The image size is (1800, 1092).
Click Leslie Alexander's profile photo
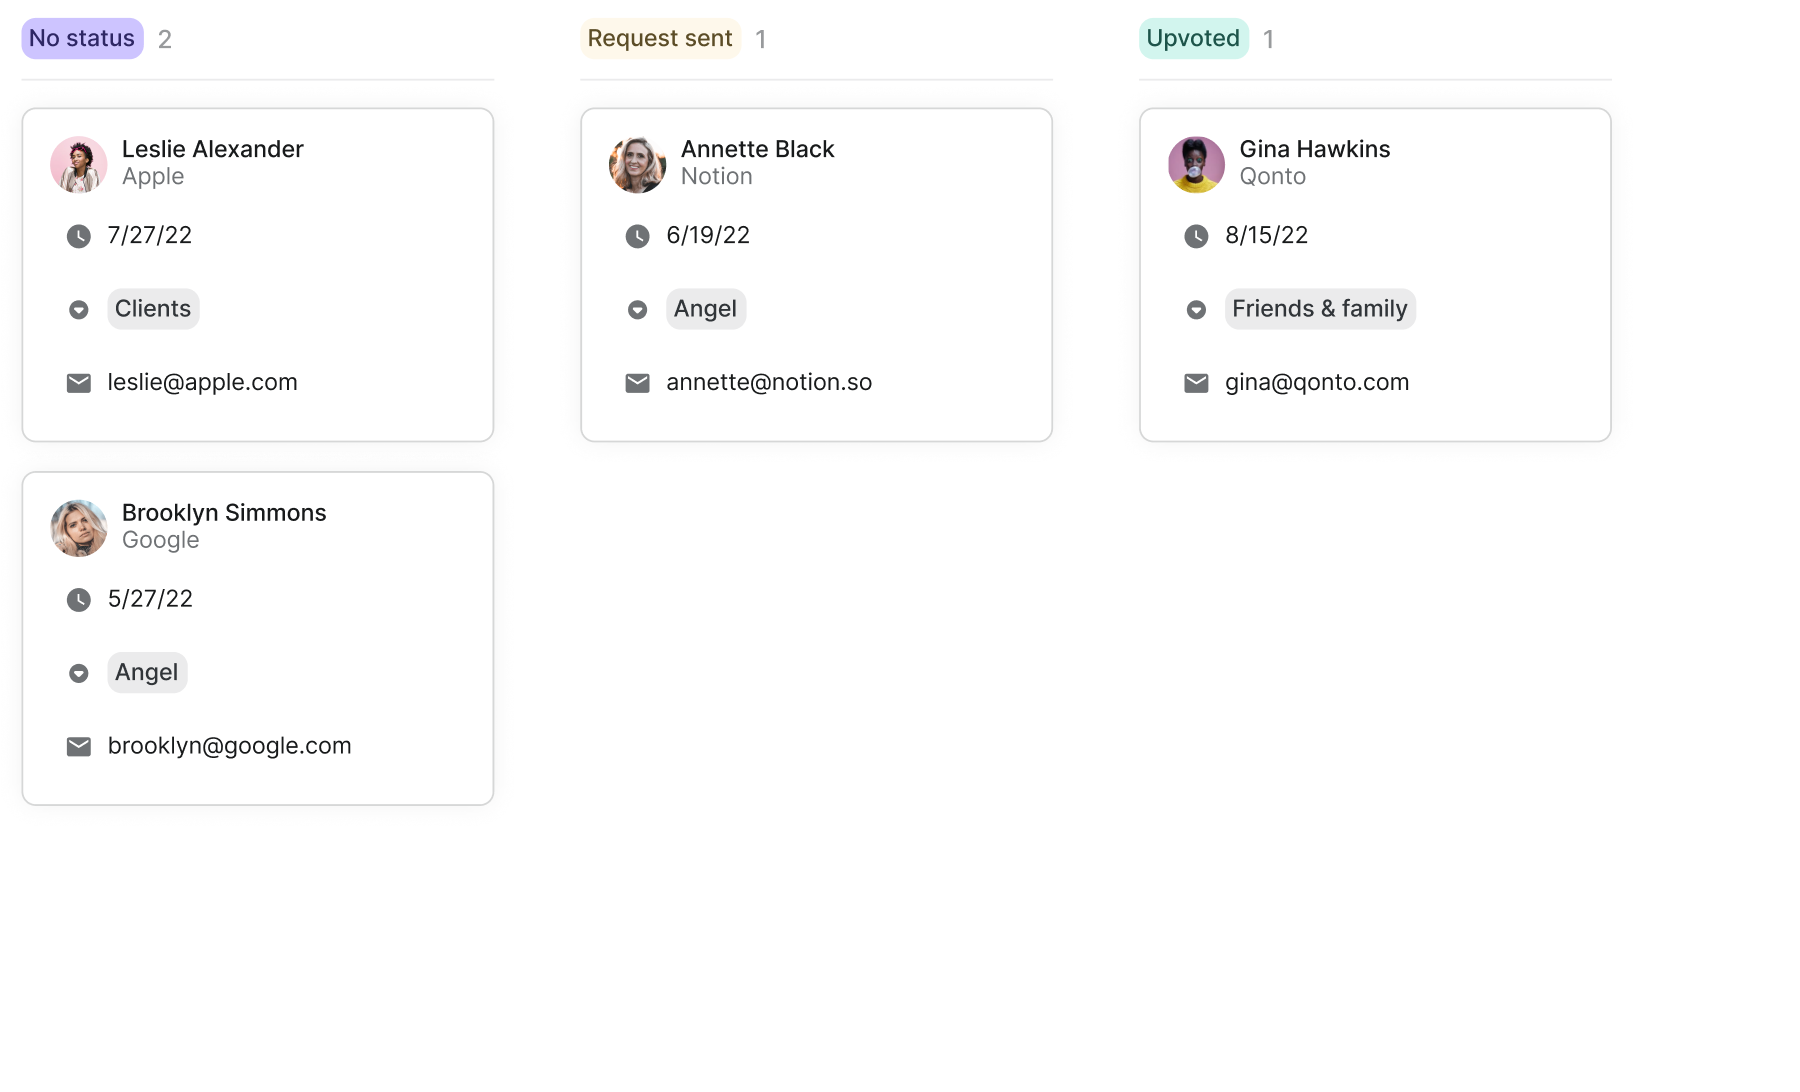pos(79,164)
